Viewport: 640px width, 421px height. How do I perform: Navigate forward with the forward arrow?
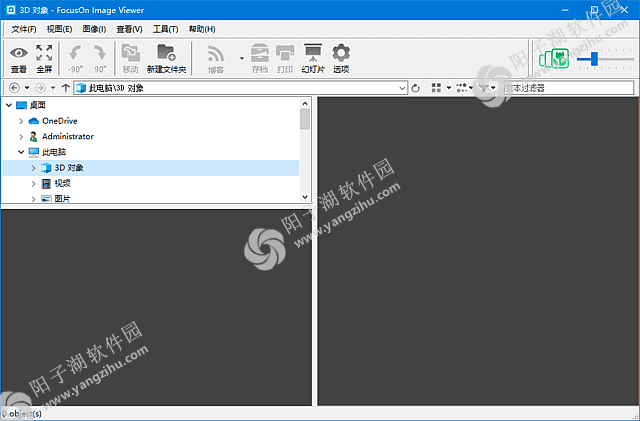tap(40, 88)
